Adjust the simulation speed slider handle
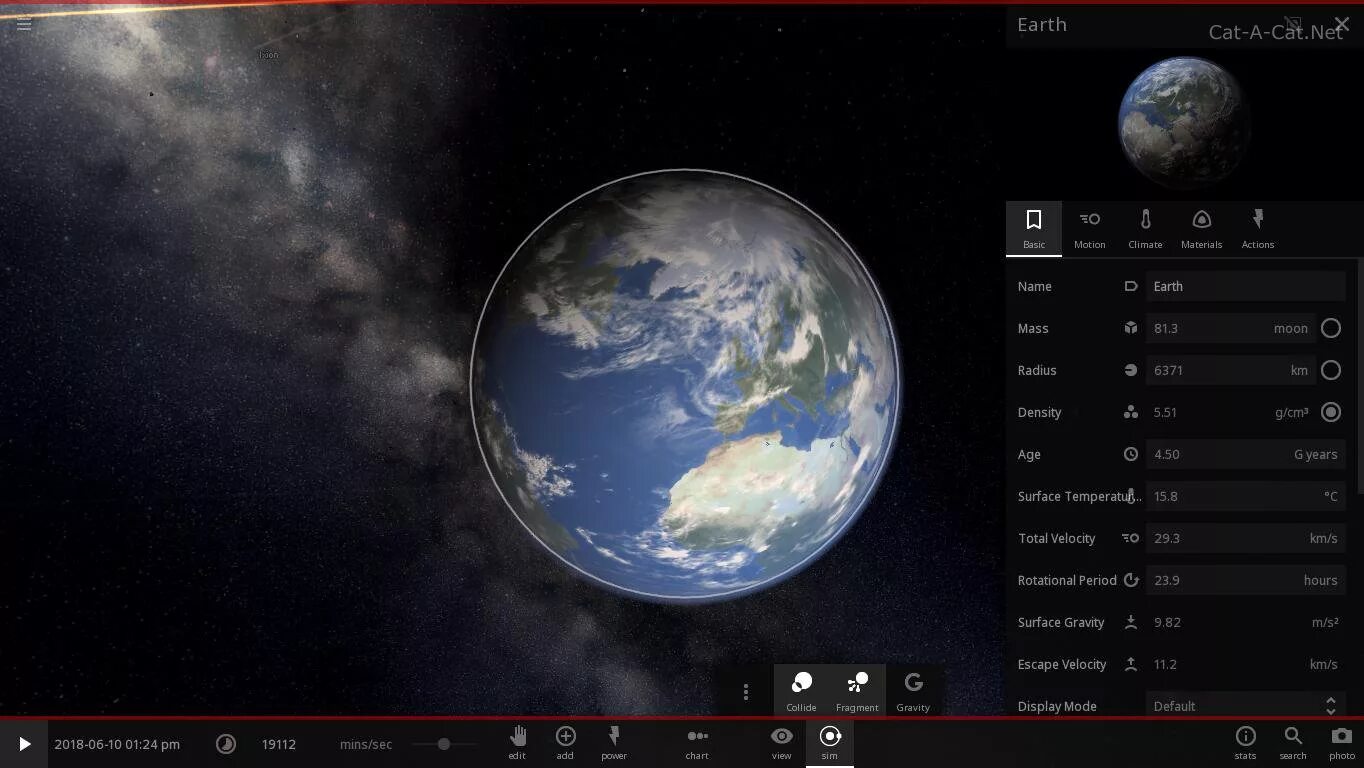Viewport: 1364px width, 768px height. coord(443,744)
